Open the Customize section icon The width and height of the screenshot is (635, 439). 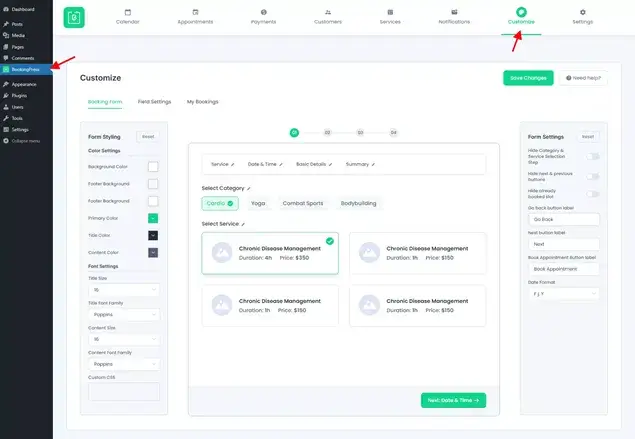coord(521,12)
